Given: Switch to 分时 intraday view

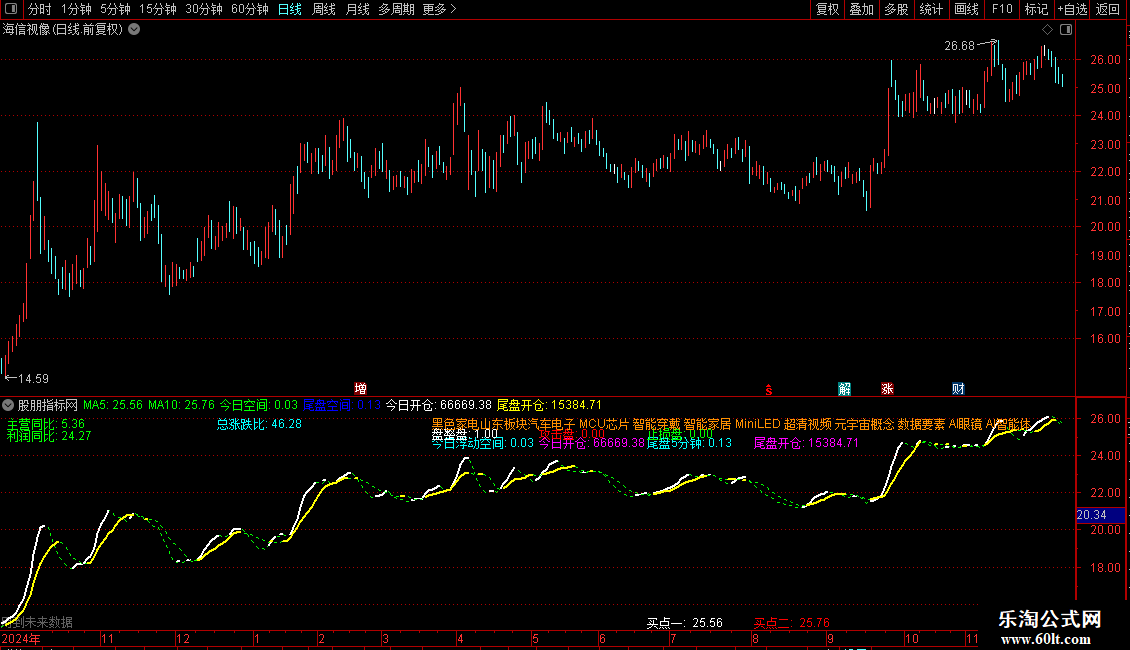Looking at the screenshot, I should click(x=40, y=9).
